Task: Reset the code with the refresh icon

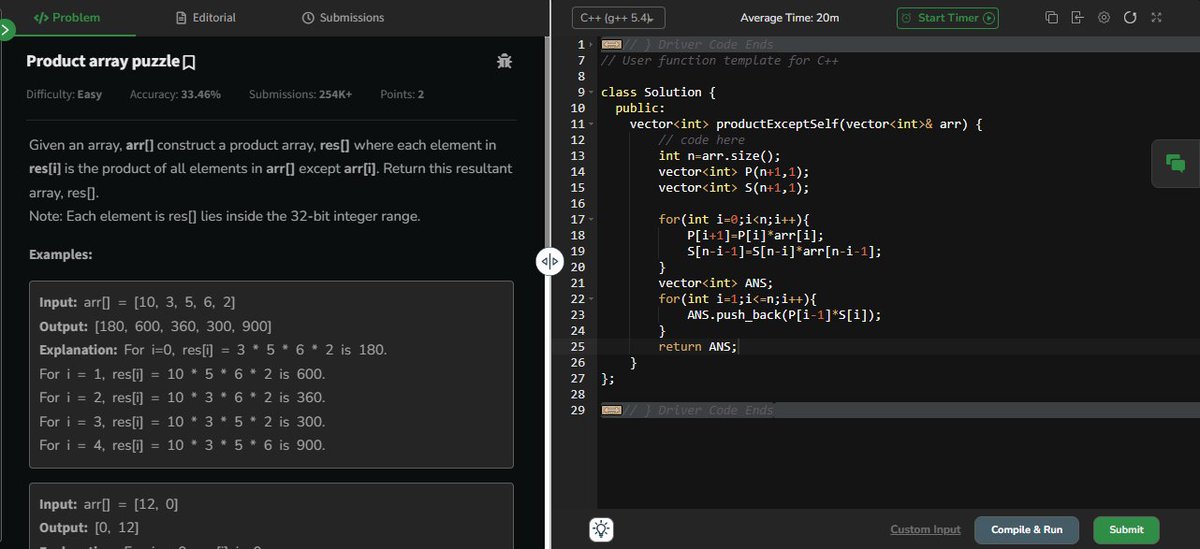Action: [1130, 18]
